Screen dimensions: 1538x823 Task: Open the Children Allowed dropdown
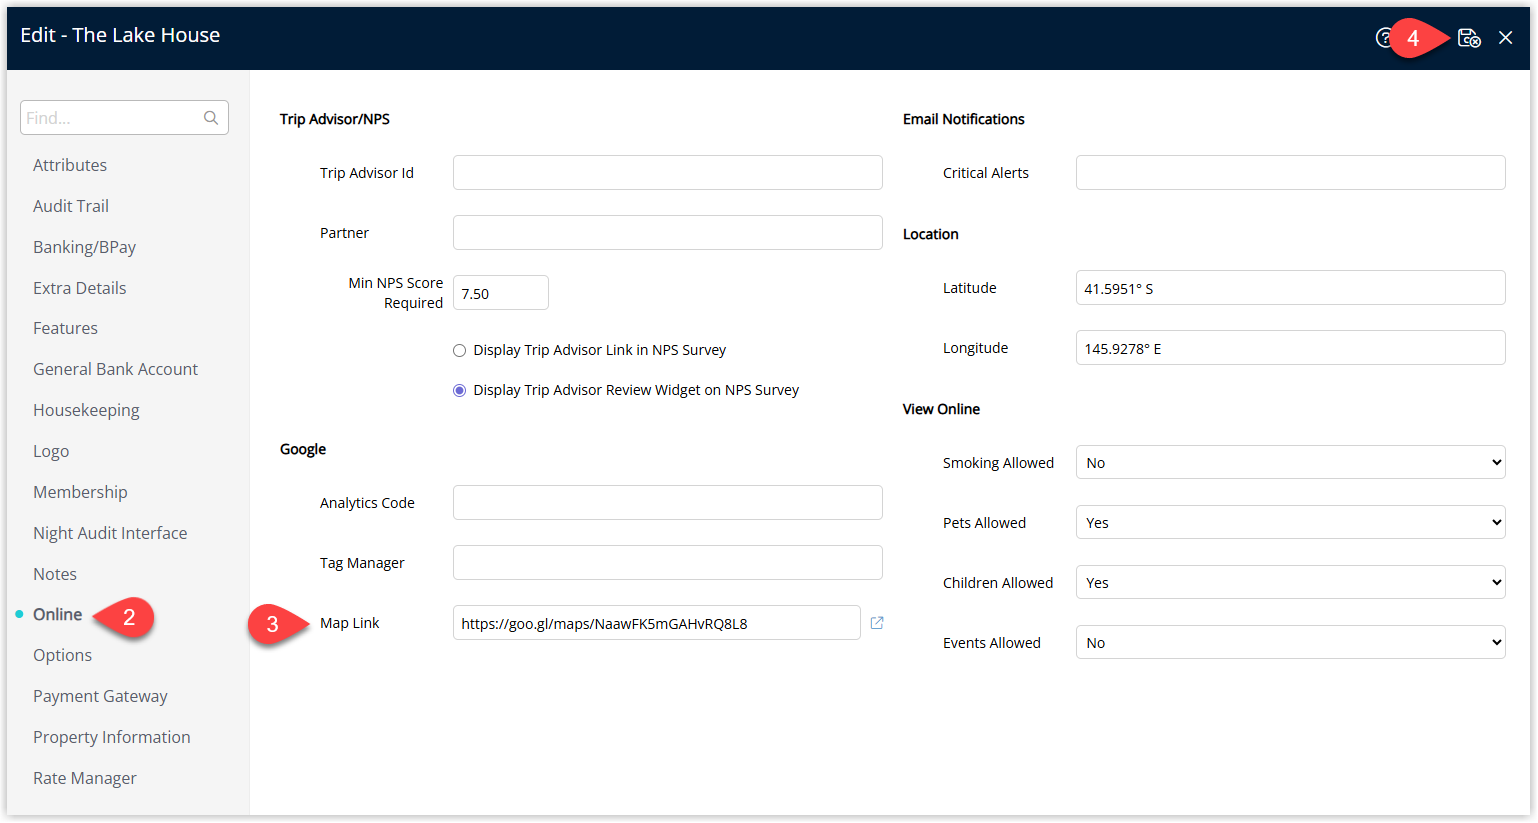1290,582
